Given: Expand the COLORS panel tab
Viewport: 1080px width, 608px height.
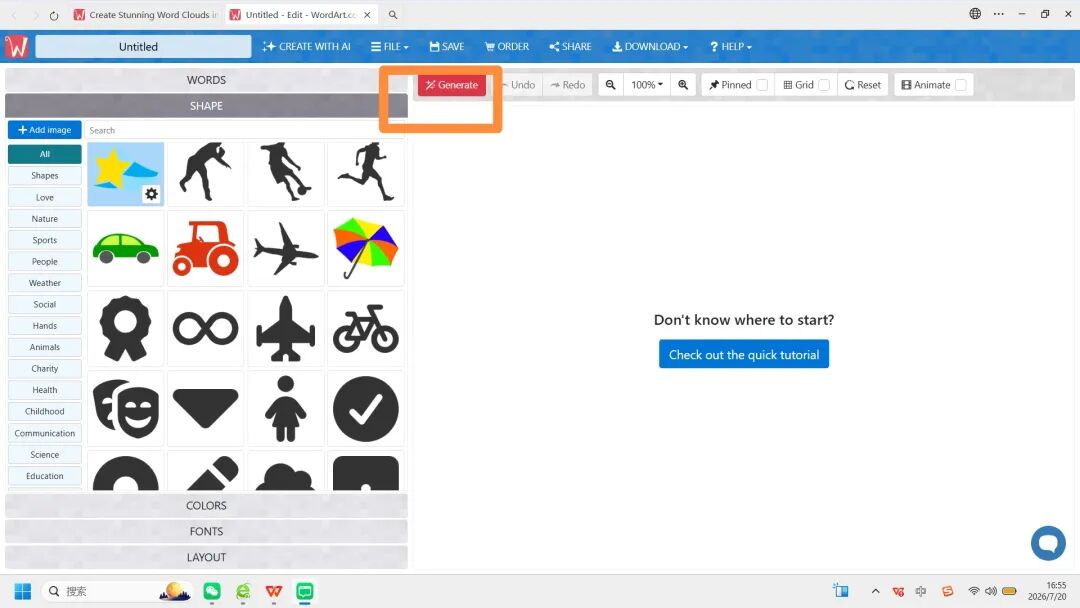Looking at the screenshot, I should coord(206,505).
